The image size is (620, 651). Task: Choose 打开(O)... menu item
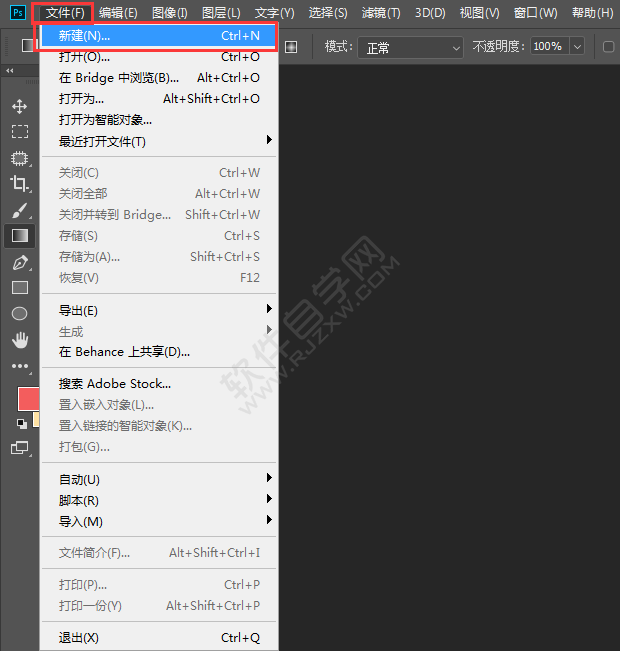[158, 56]
